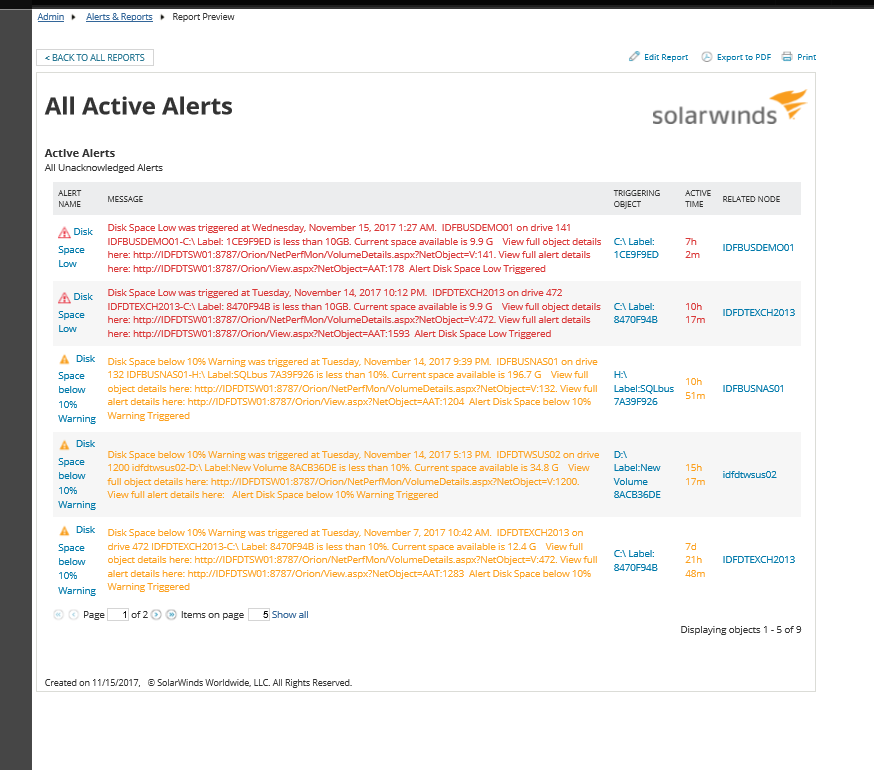The height and width of the screenshot is (770, 874).
Task: Open related node idfdtwsus02
Action: coord(749,474)
